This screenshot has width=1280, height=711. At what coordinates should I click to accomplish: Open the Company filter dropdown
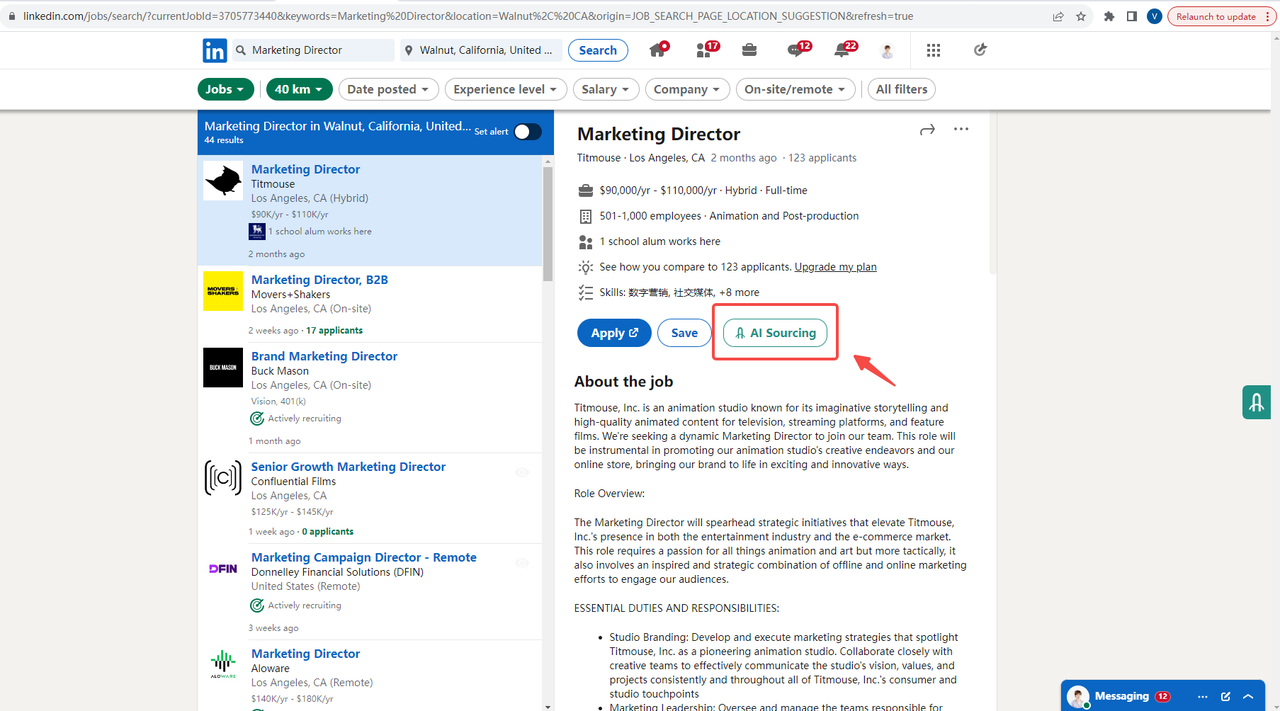[687, 89]
